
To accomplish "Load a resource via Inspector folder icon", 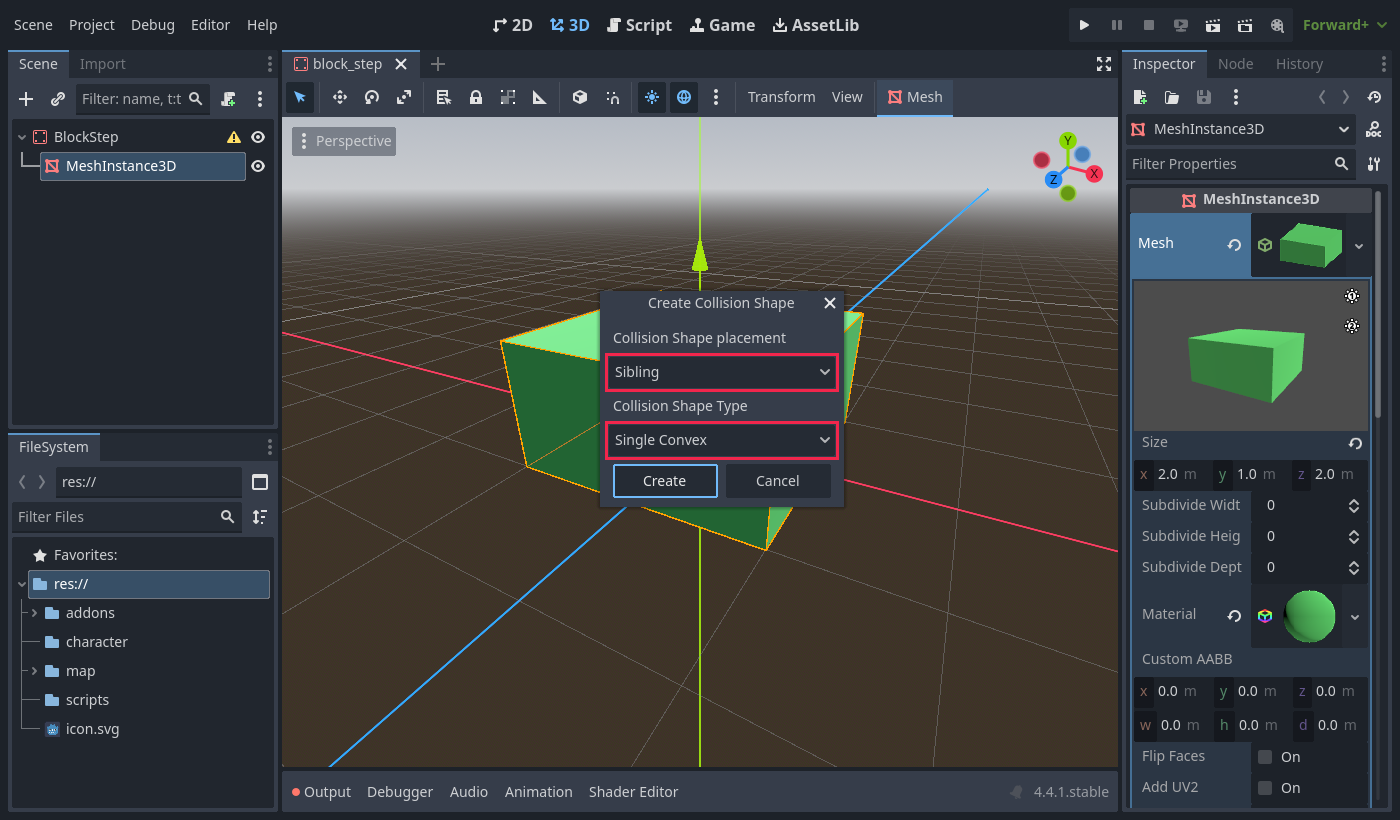I will [1172, 97].
